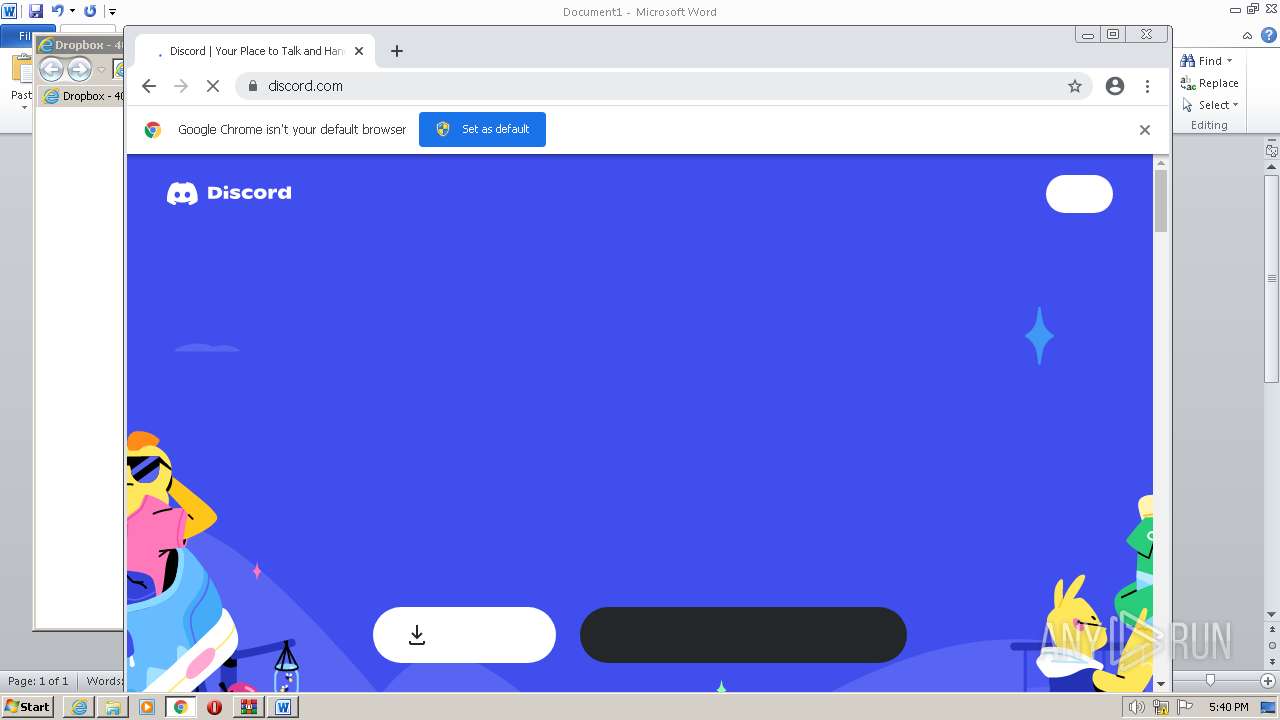Switch to Word from the taskbar
This screenshot has width=1280, height=720.
[x=283, y=707]
